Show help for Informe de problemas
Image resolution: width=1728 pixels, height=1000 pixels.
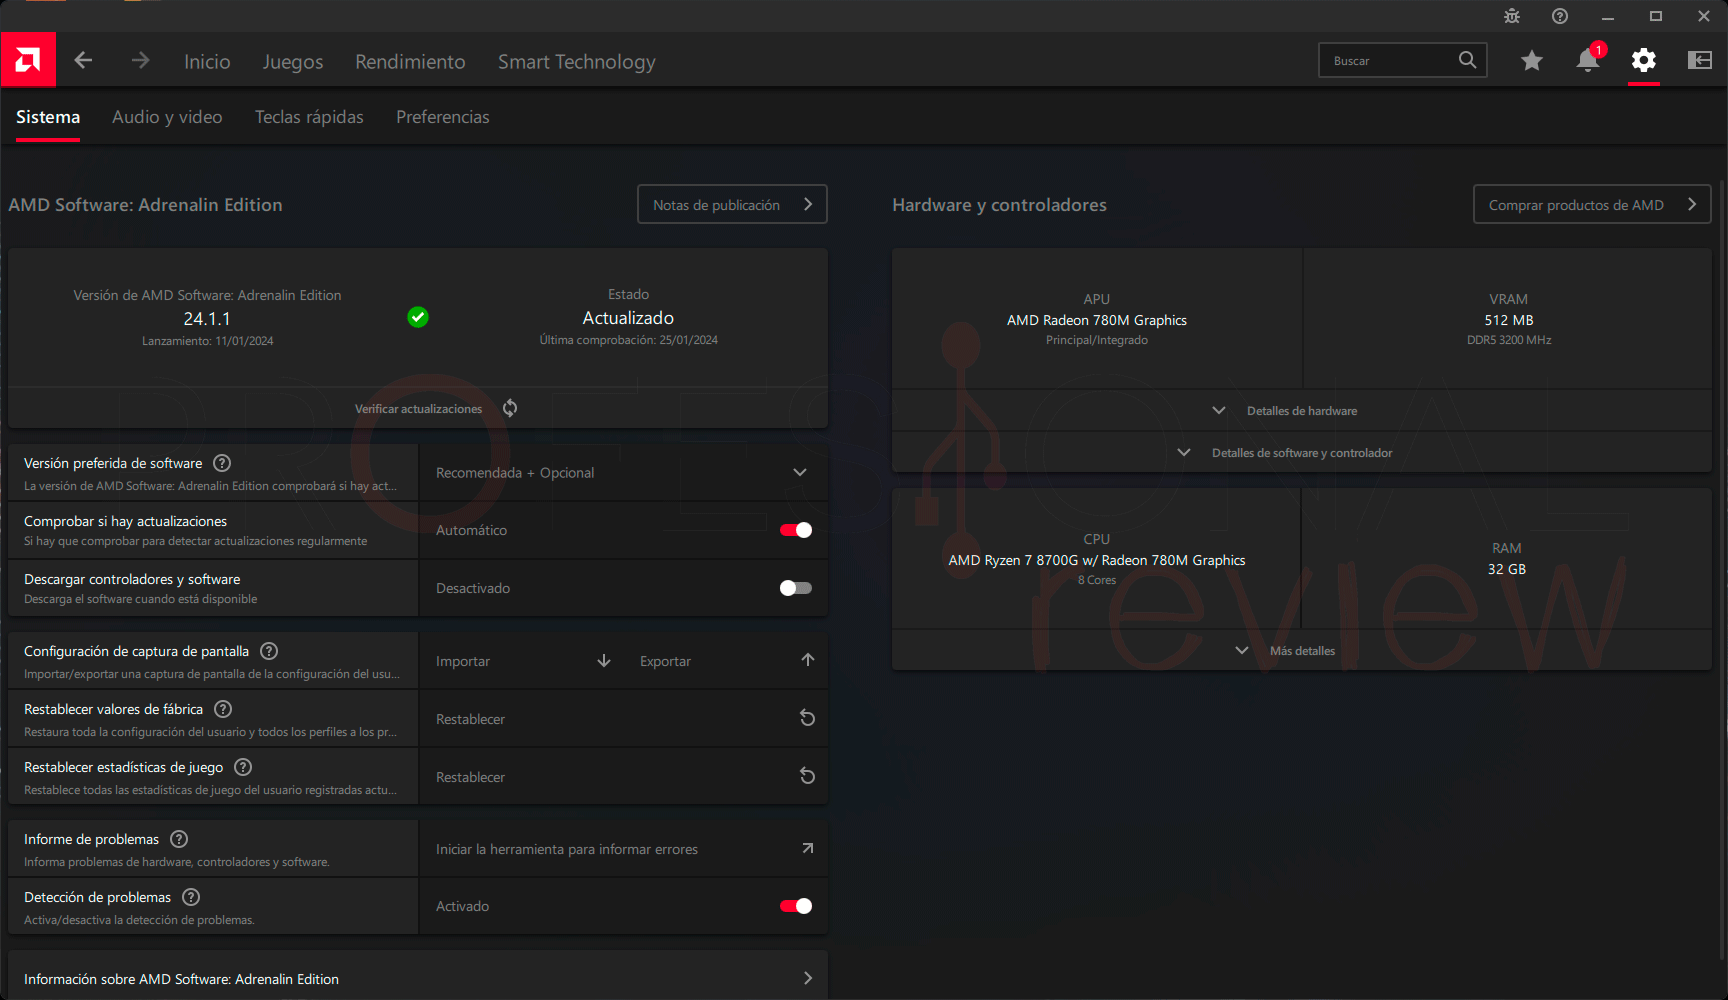point(179,839)
